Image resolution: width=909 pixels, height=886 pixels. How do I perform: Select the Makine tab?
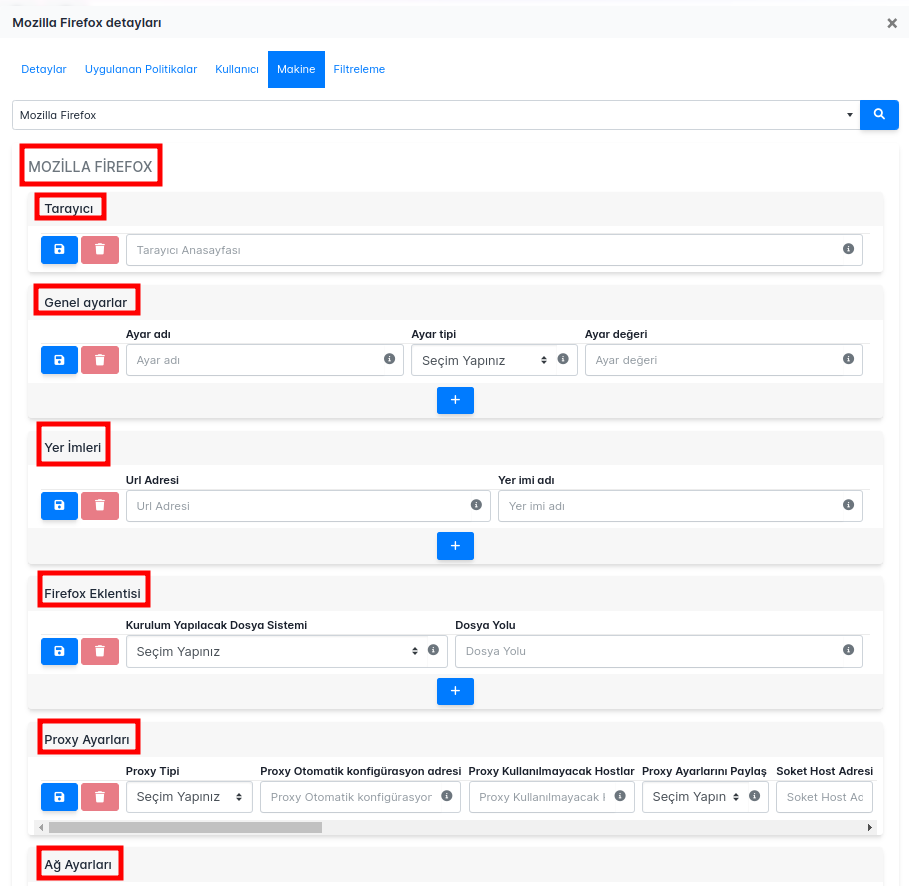pos(296,69)
